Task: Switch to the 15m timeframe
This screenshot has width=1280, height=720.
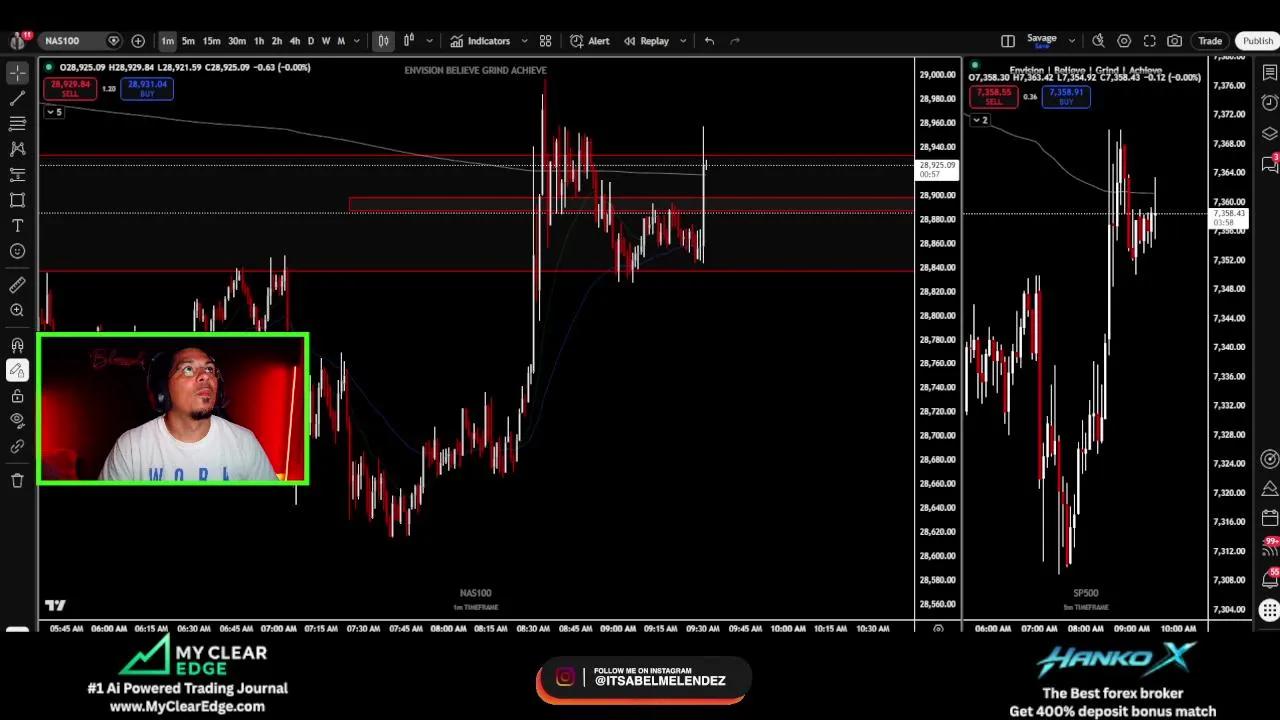Action: 211,41
